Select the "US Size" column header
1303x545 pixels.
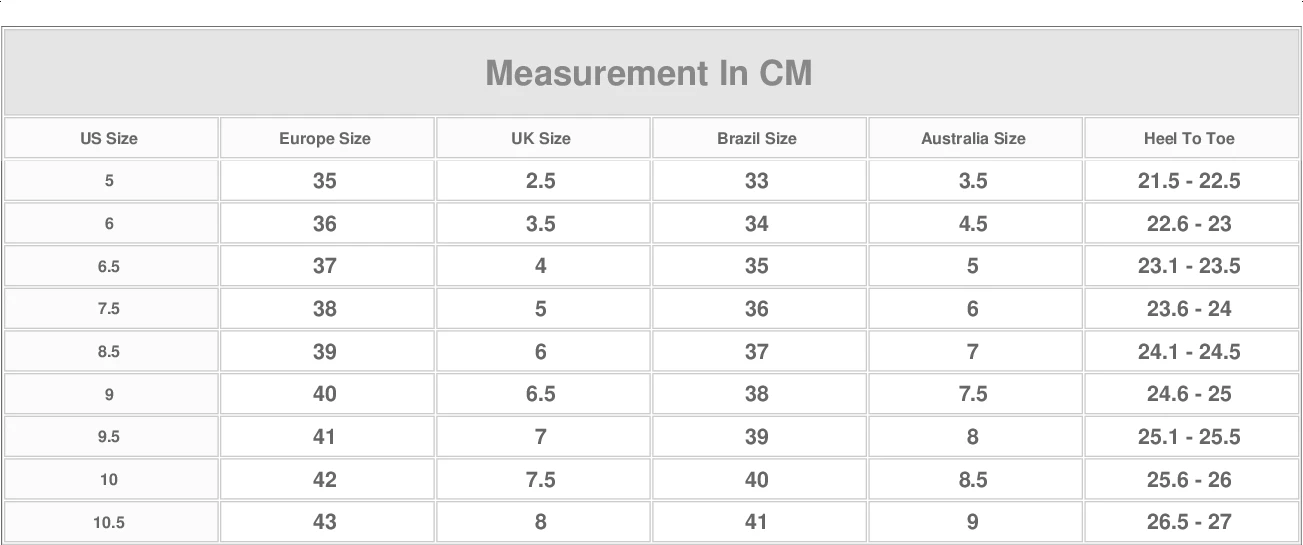pos(109,139)
